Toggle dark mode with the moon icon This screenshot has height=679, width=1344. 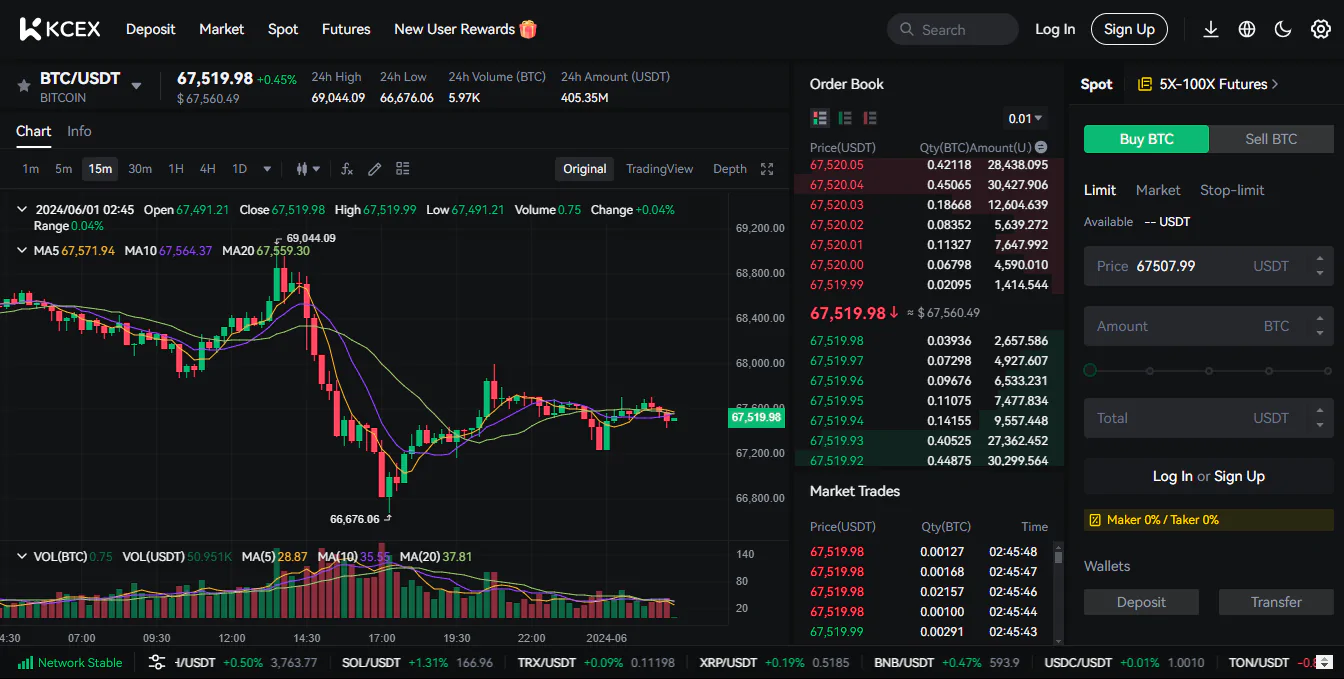1283,29
